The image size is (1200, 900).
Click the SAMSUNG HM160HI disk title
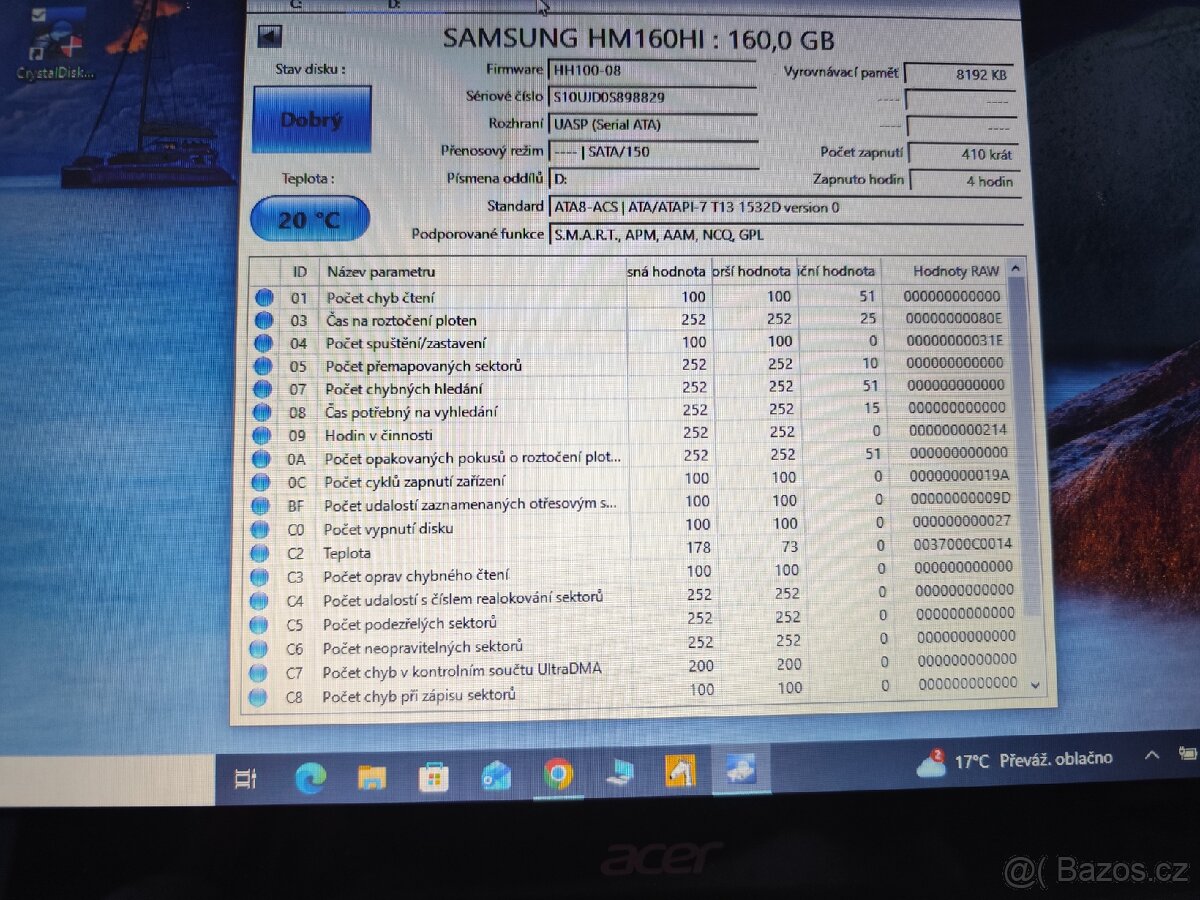tap(638, 39)
